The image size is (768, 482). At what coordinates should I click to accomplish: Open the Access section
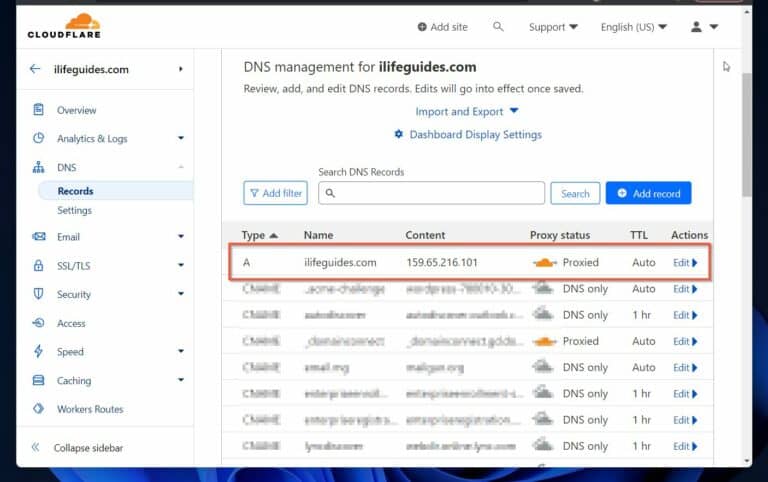point(71,323)
